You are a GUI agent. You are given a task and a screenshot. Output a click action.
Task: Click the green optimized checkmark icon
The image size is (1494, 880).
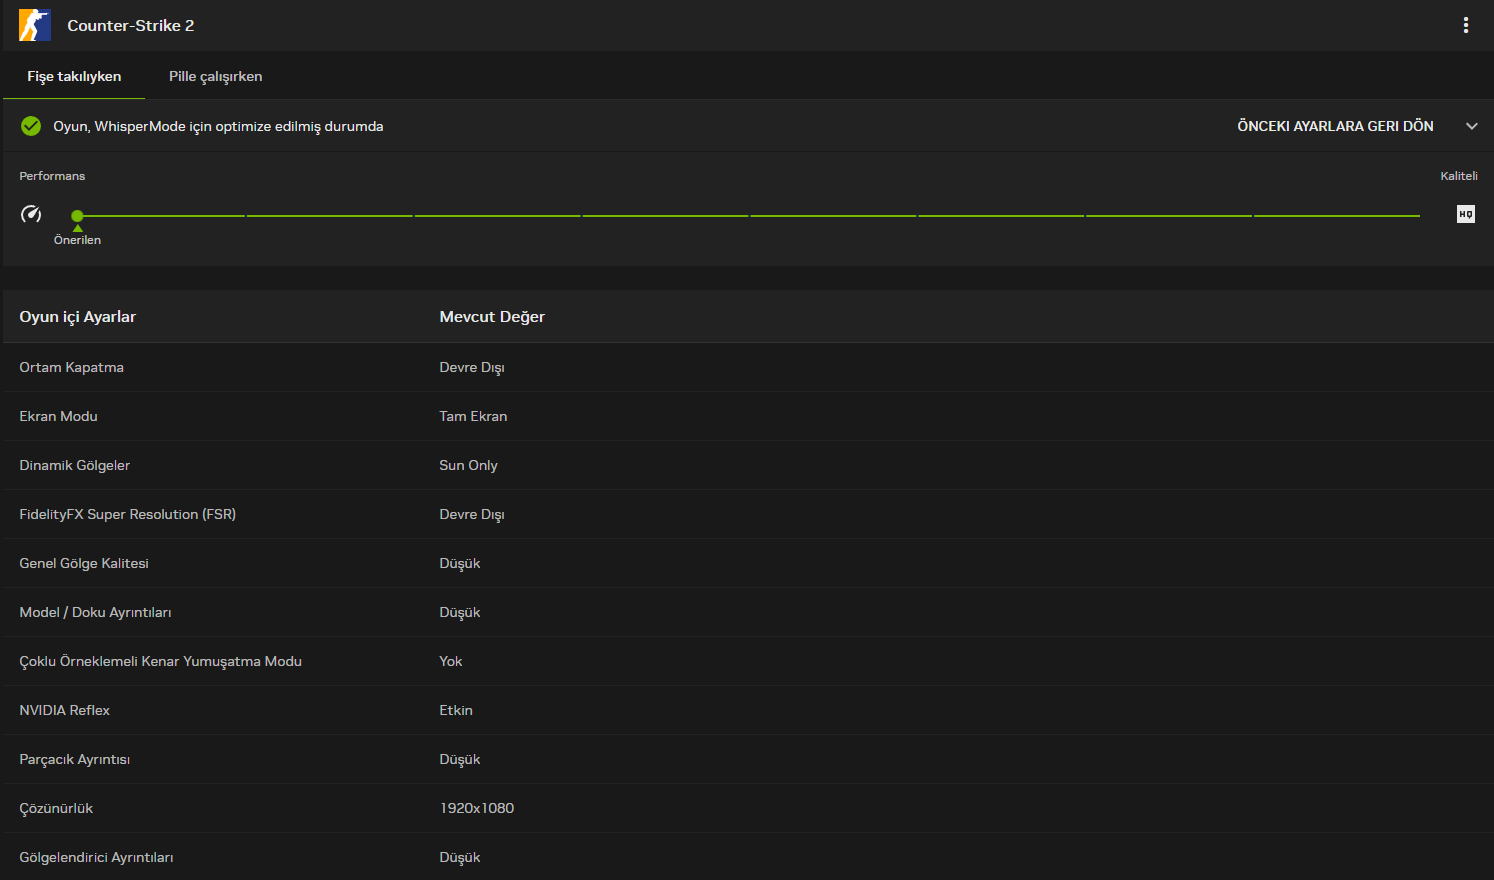coord(31,126)
